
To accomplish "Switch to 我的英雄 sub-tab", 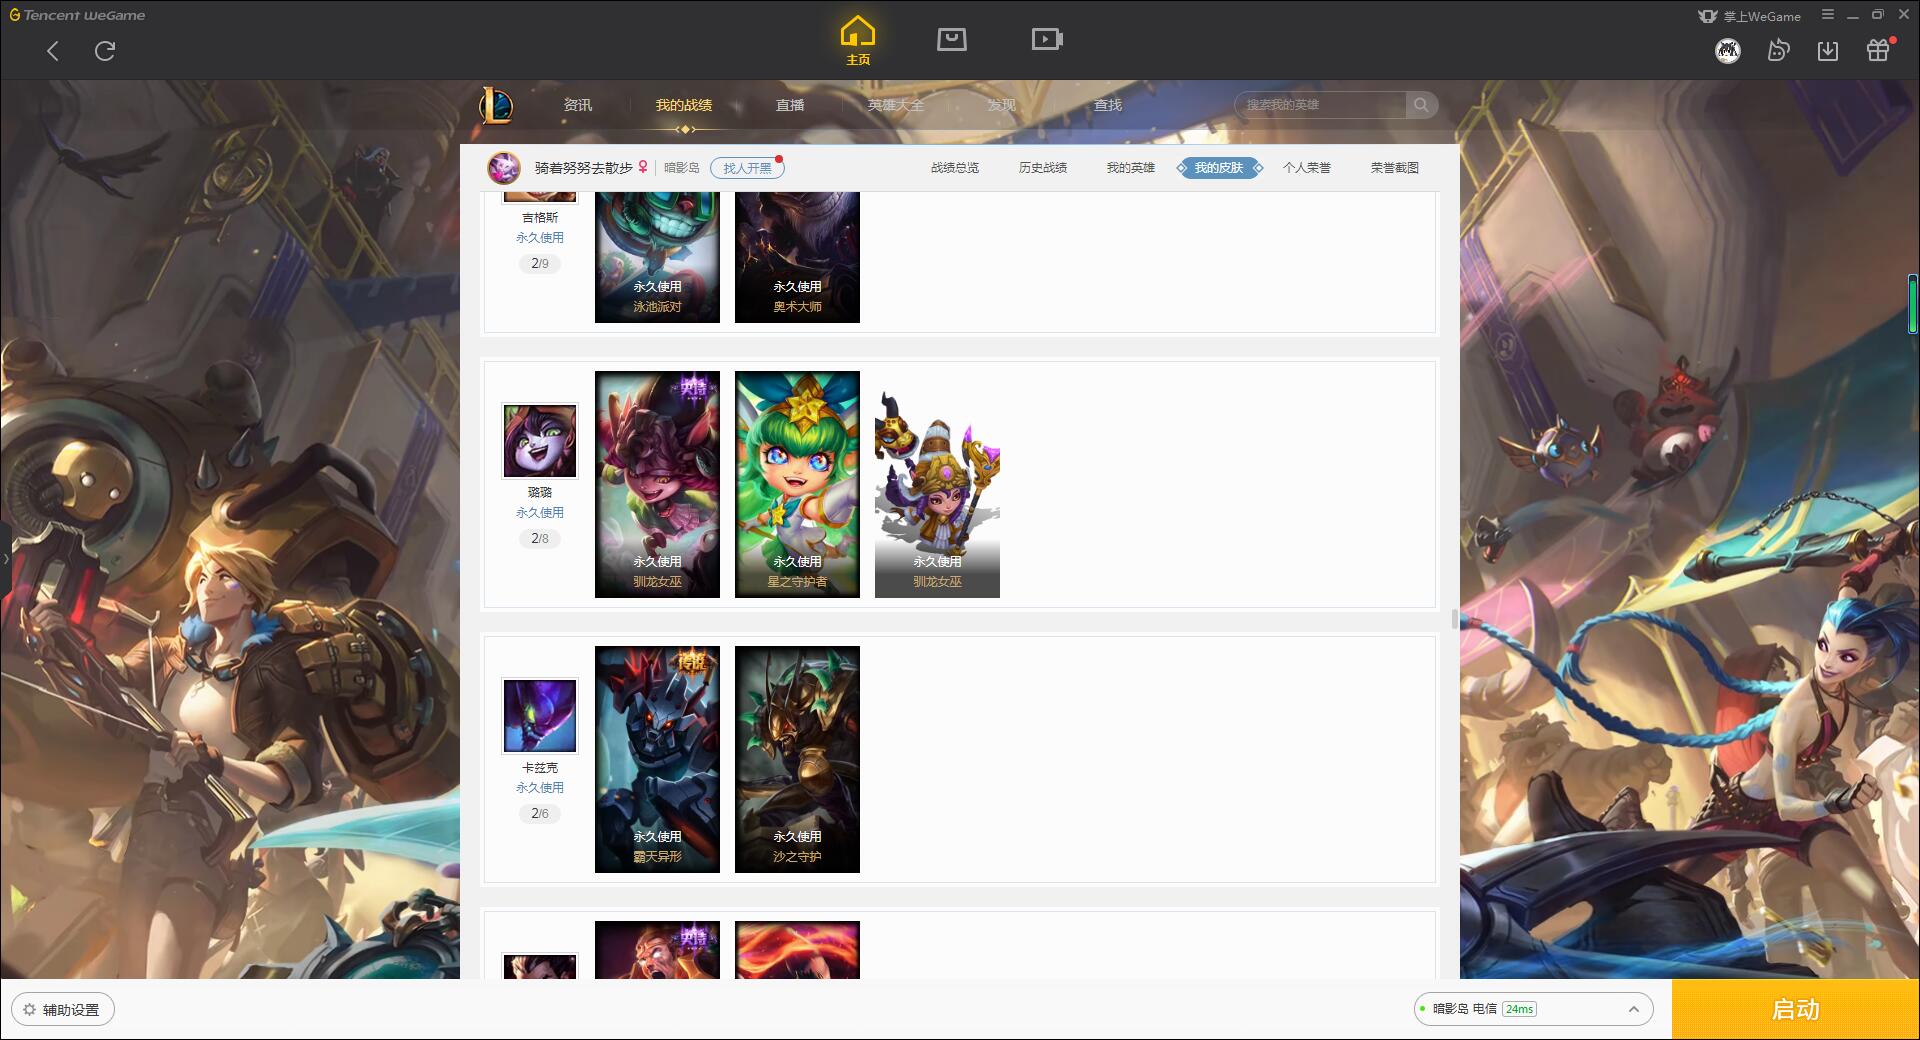I will click(x=1131, y=168).
